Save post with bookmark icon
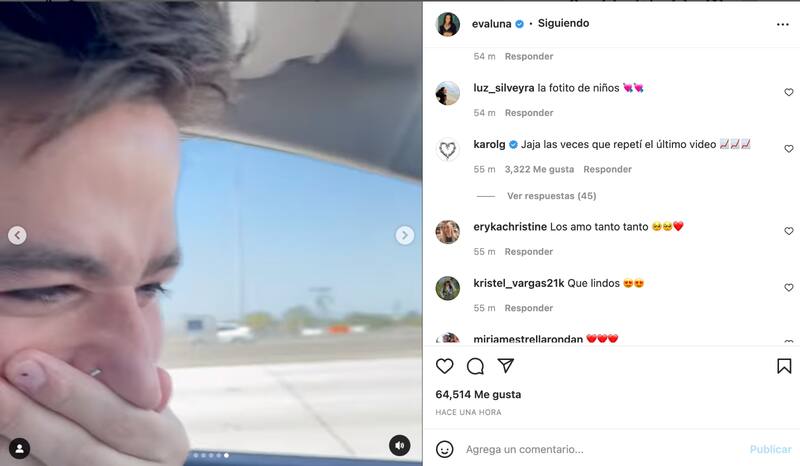 point(784,366)
